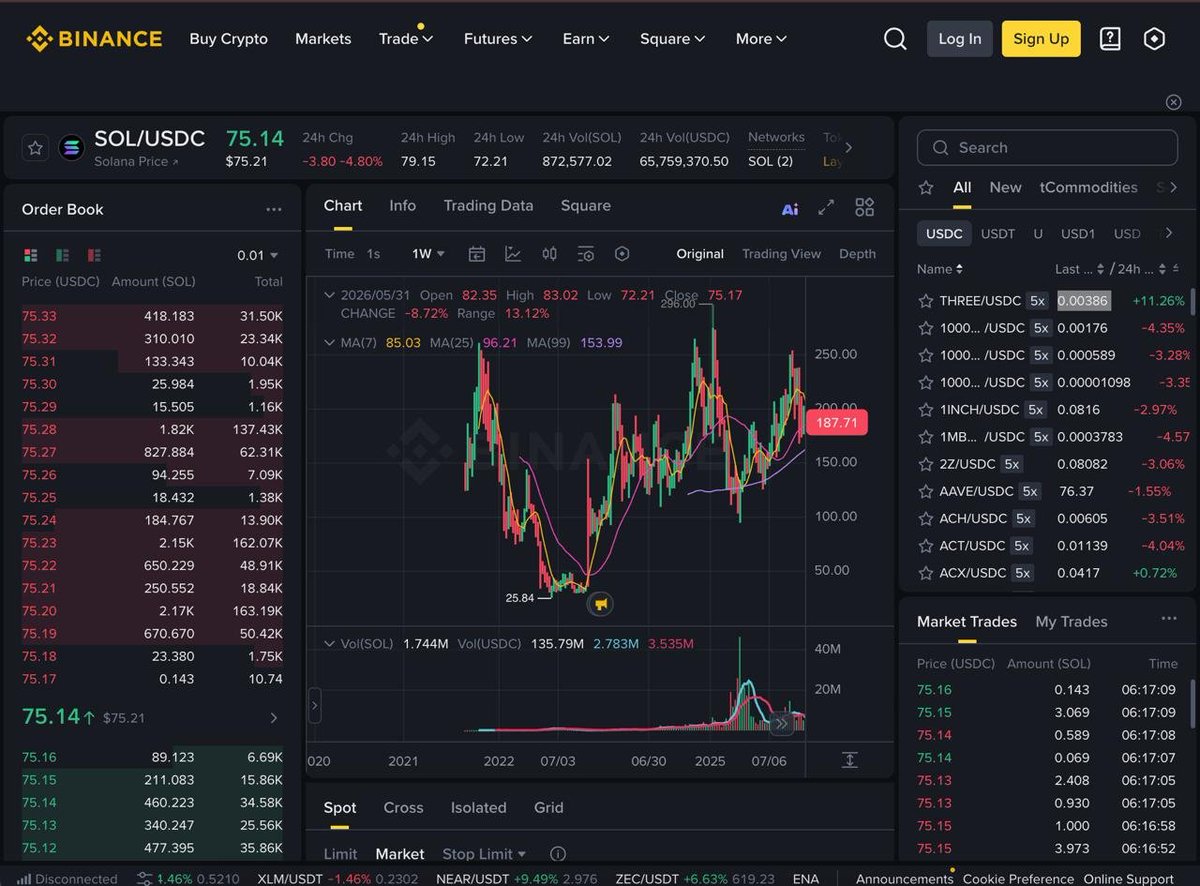Select the New category tab in the pair list
The image size is (1200, 886).
point(1005,187)
